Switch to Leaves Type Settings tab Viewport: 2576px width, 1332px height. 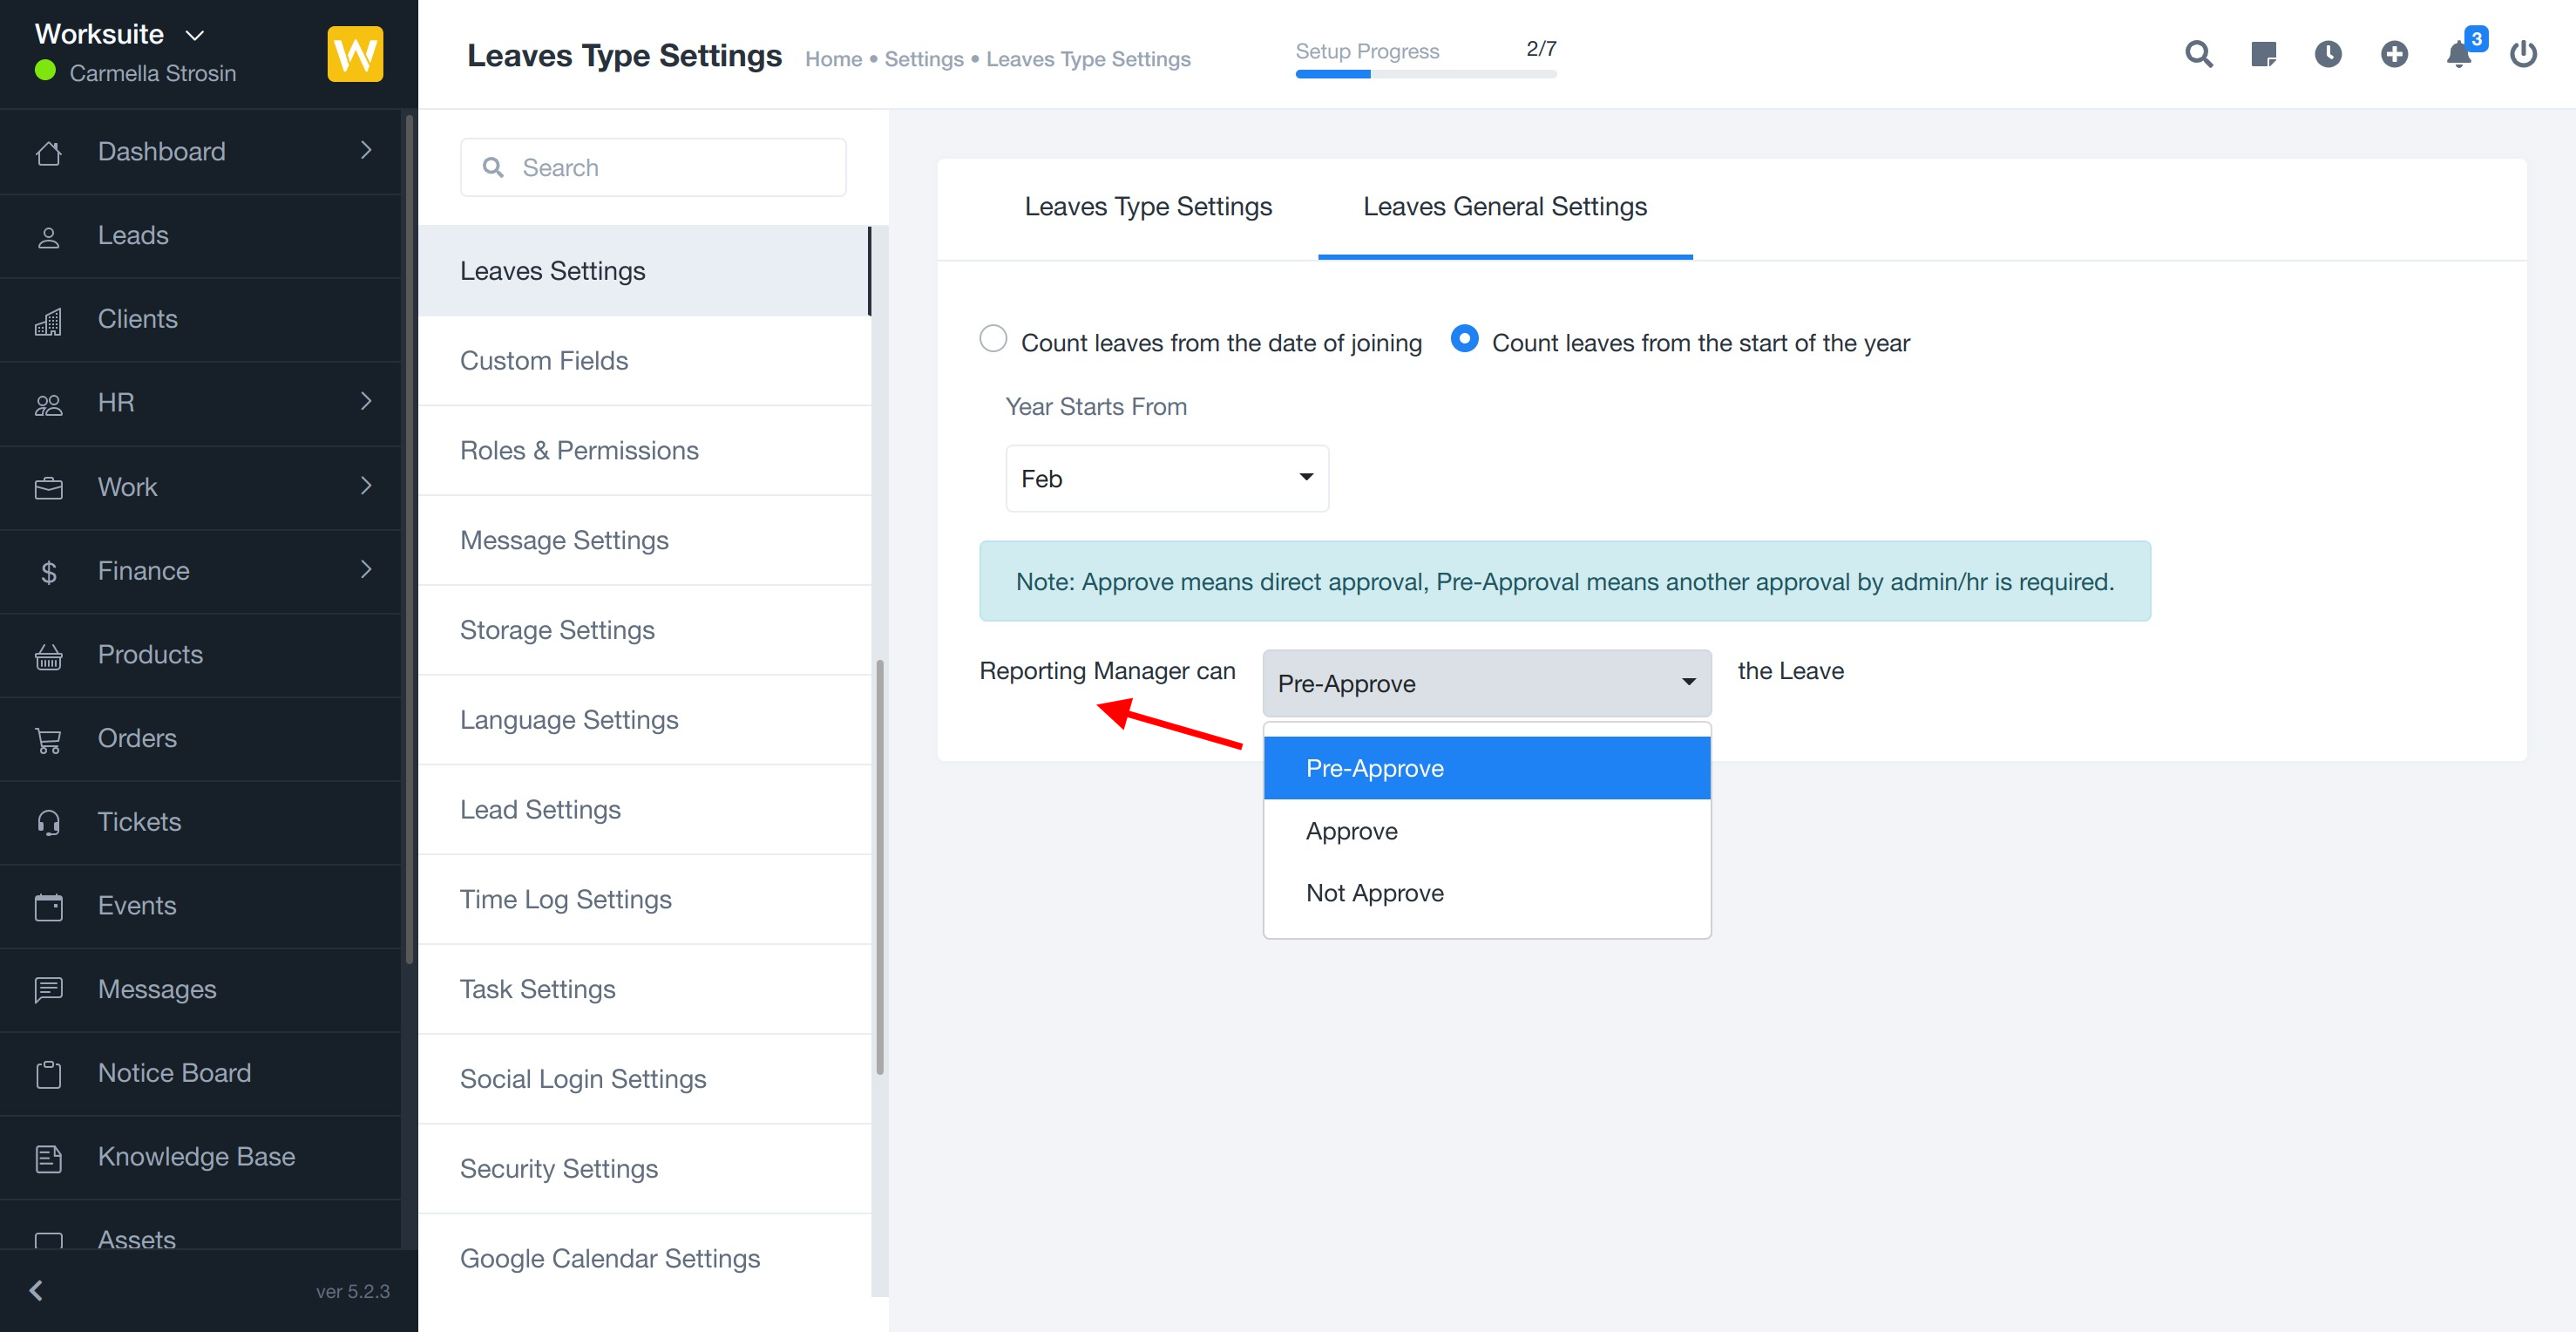click(1147, 207)
